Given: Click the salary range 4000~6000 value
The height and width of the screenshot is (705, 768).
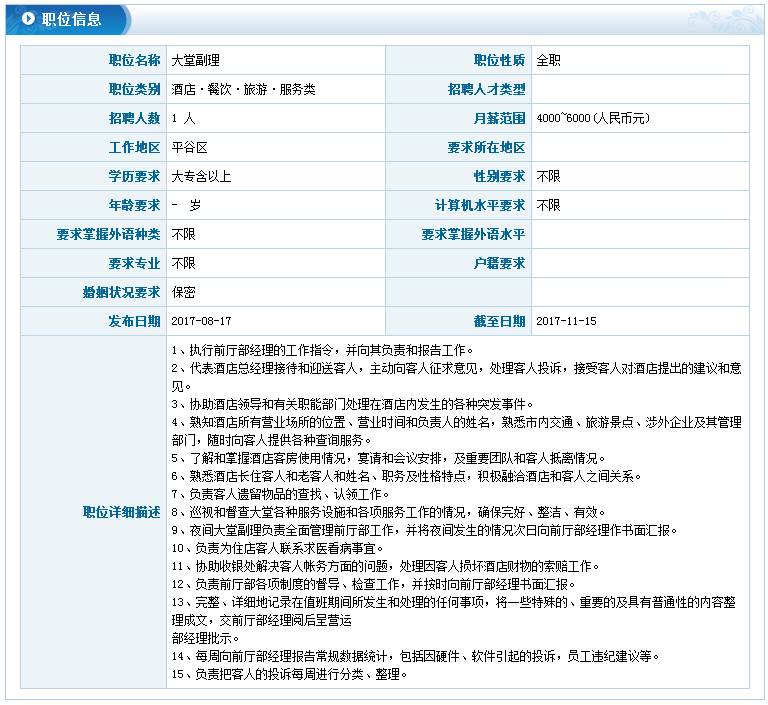Looking at the screenshot, I should click(593, 118).
